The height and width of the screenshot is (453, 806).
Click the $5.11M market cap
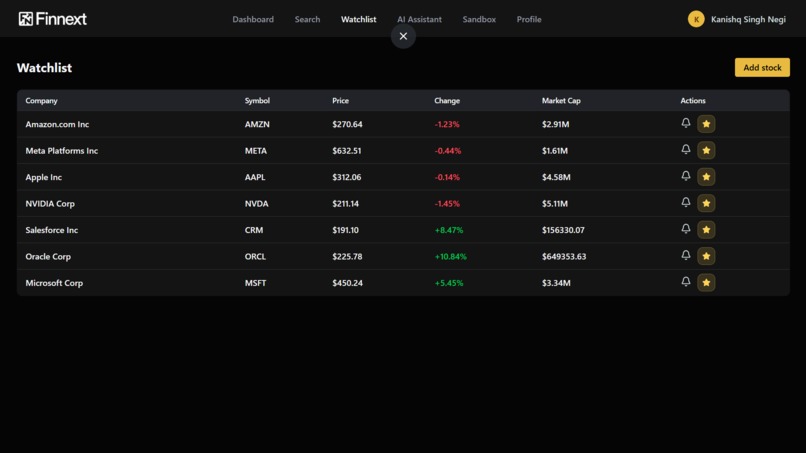pyautogui.click(x=555, y=204)
